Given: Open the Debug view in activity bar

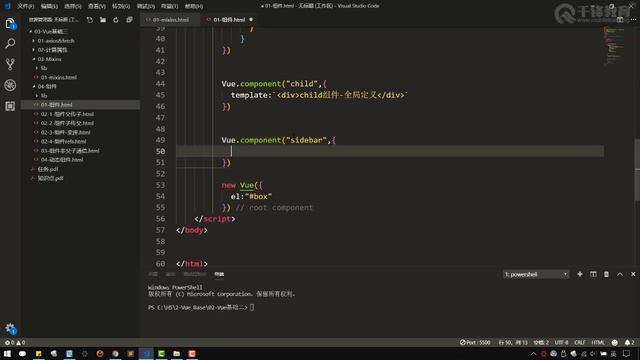Looking at the screenshot, I should click(x=10, y=85).
